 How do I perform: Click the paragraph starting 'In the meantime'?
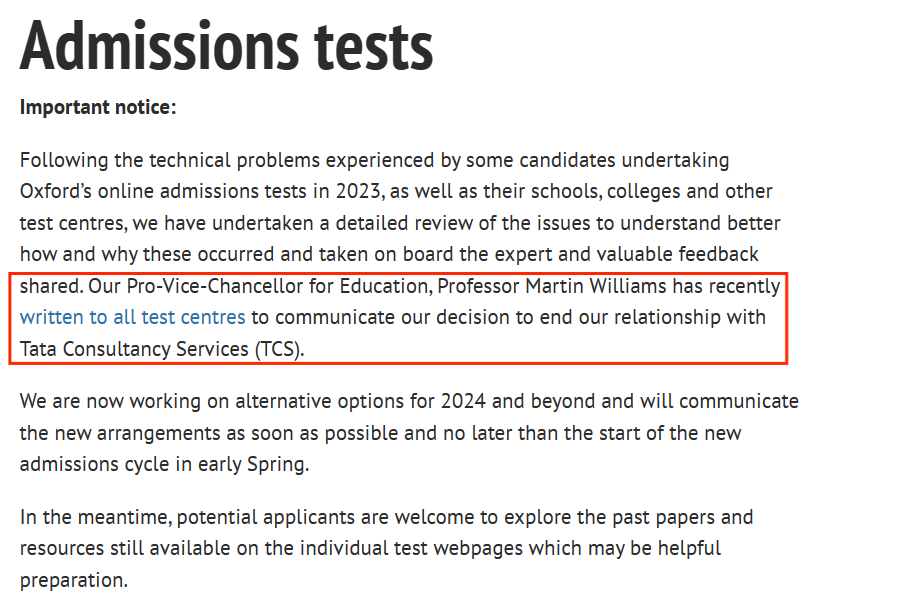386,548
